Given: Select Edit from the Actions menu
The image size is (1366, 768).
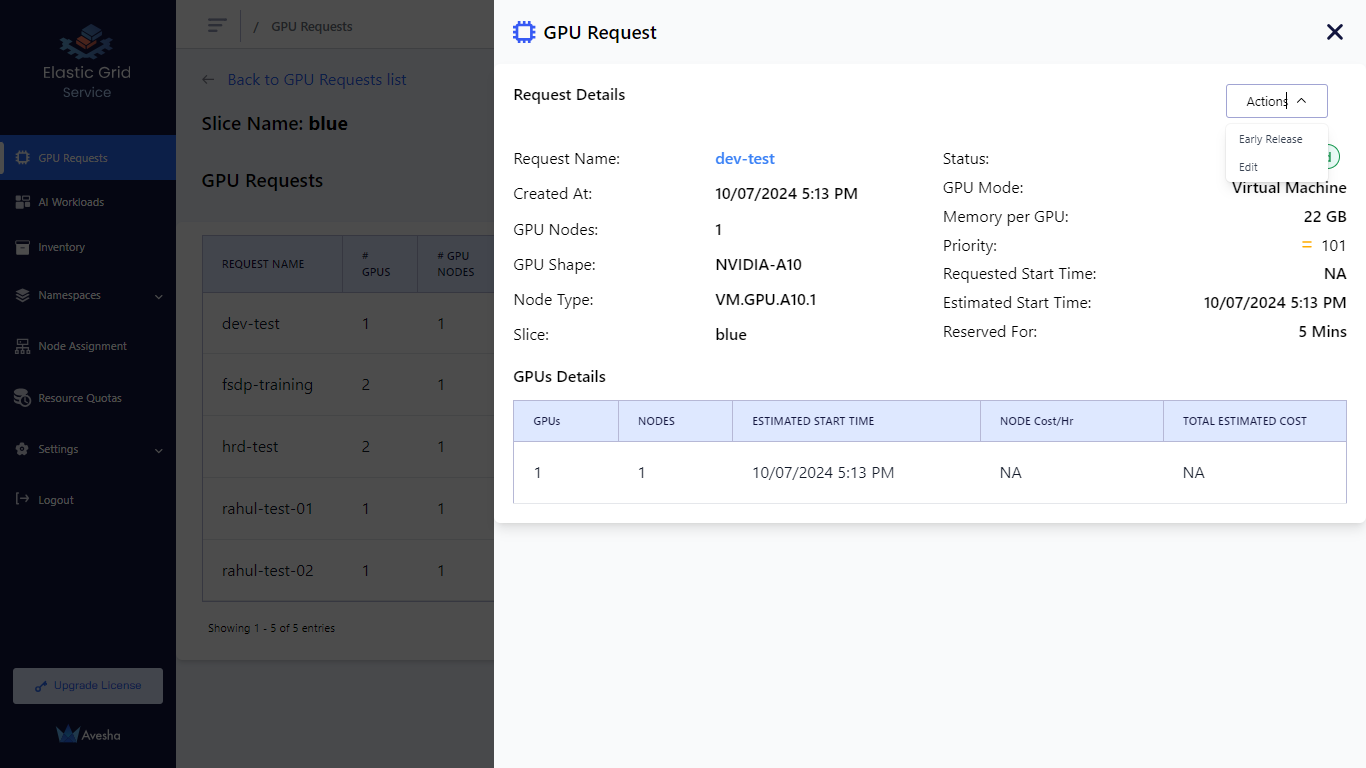Looking at the screenshot, I should tap(1248, 167).
